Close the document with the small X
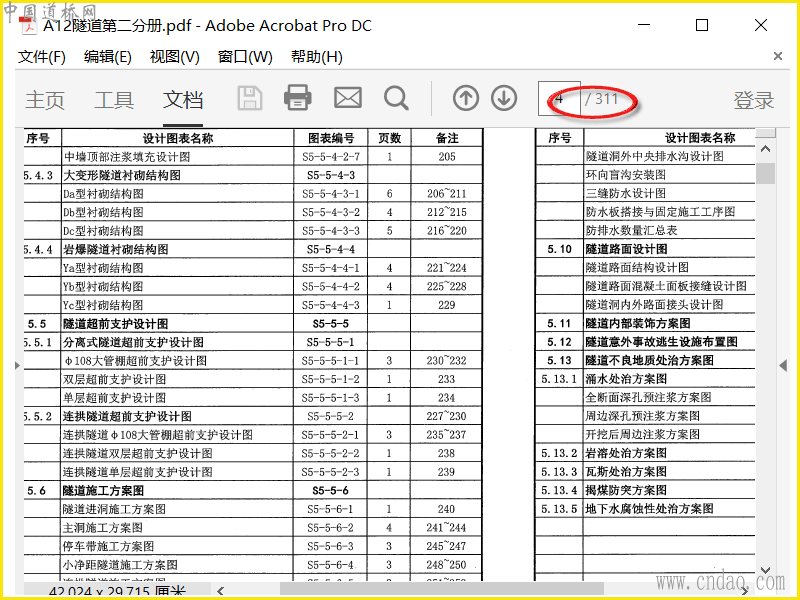This screenshot has height=600, width=800. point(778,56)
